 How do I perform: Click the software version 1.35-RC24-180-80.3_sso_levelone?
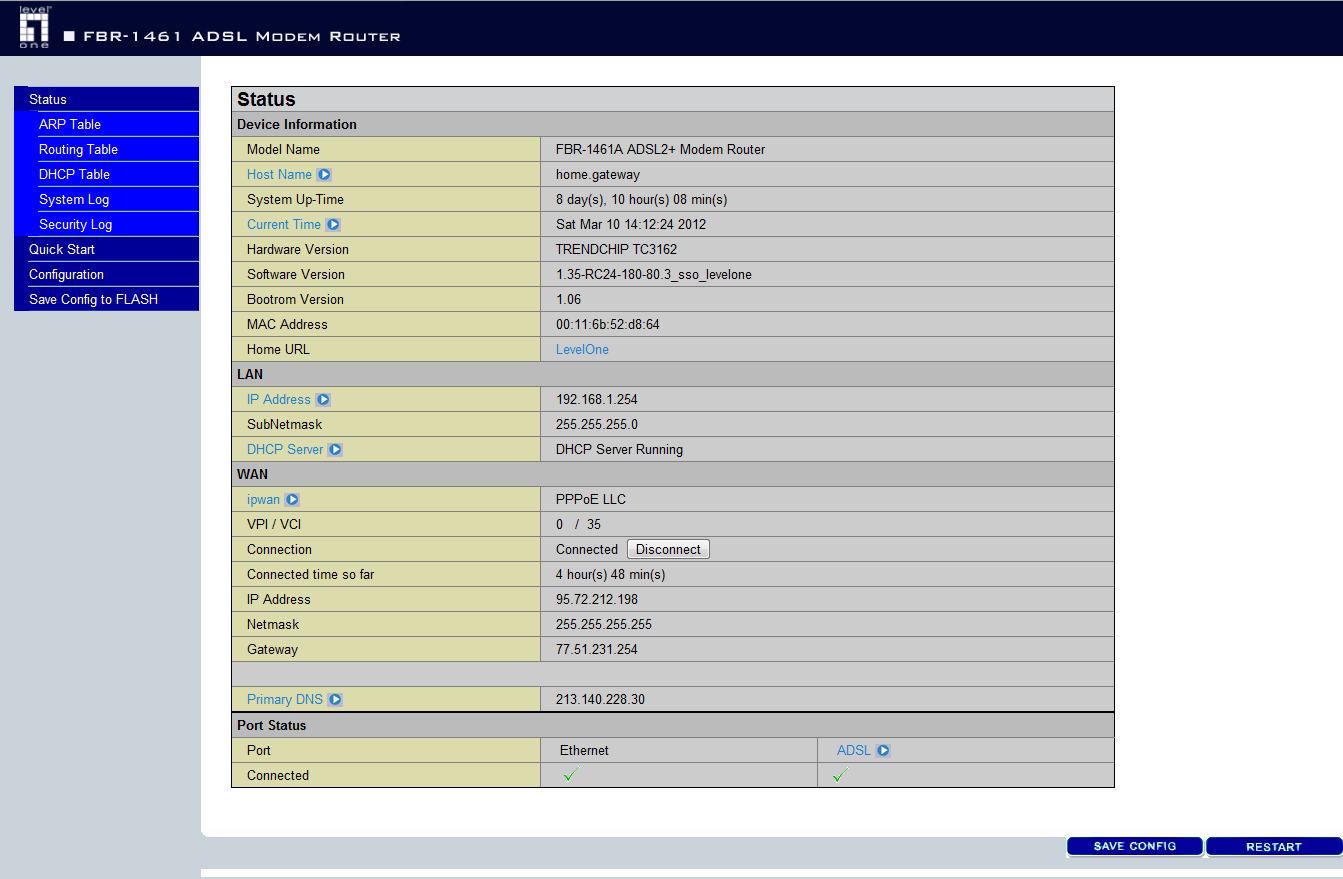[654, 275]
